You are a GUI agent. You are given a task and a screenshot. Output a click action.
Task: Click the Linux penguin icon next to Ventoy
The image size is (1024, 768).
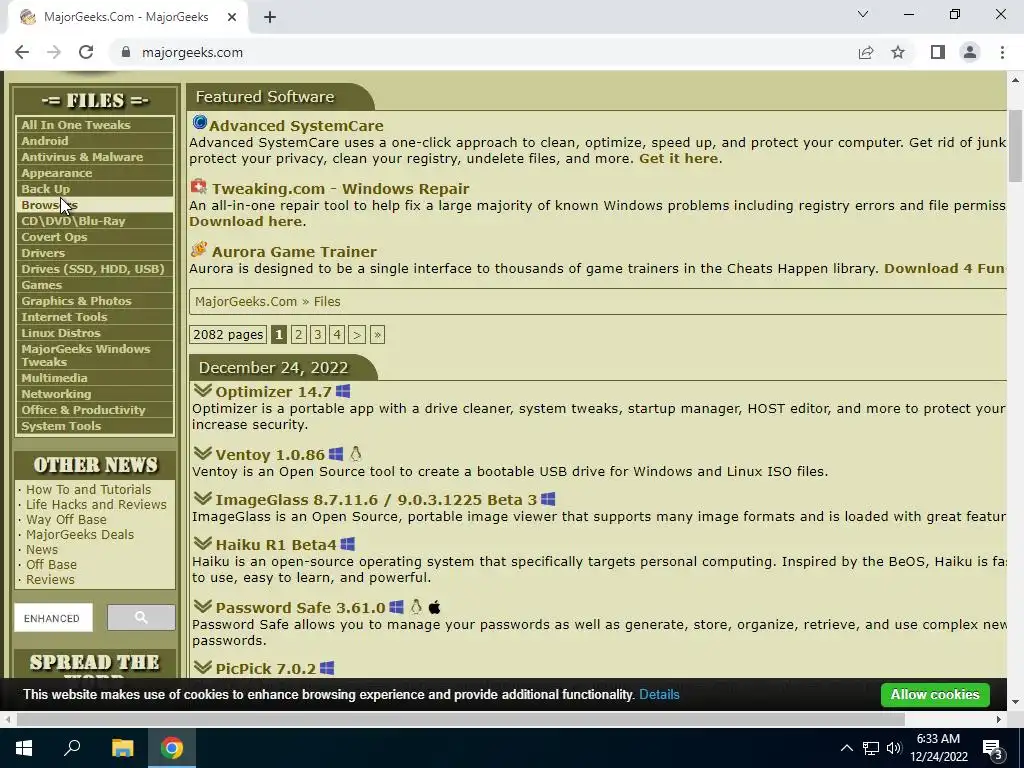click(x=355, y=454)
